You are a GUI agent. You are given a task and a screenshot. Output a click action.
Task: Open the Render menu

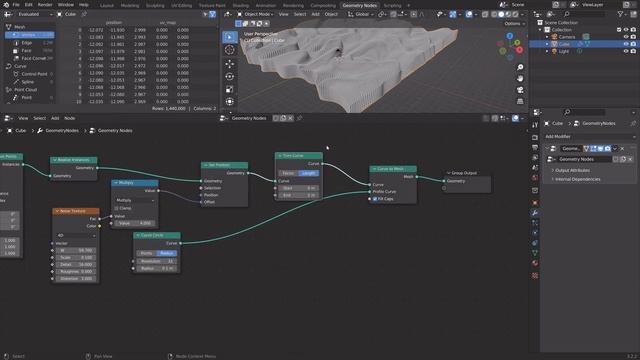click(x=45, y=5)
